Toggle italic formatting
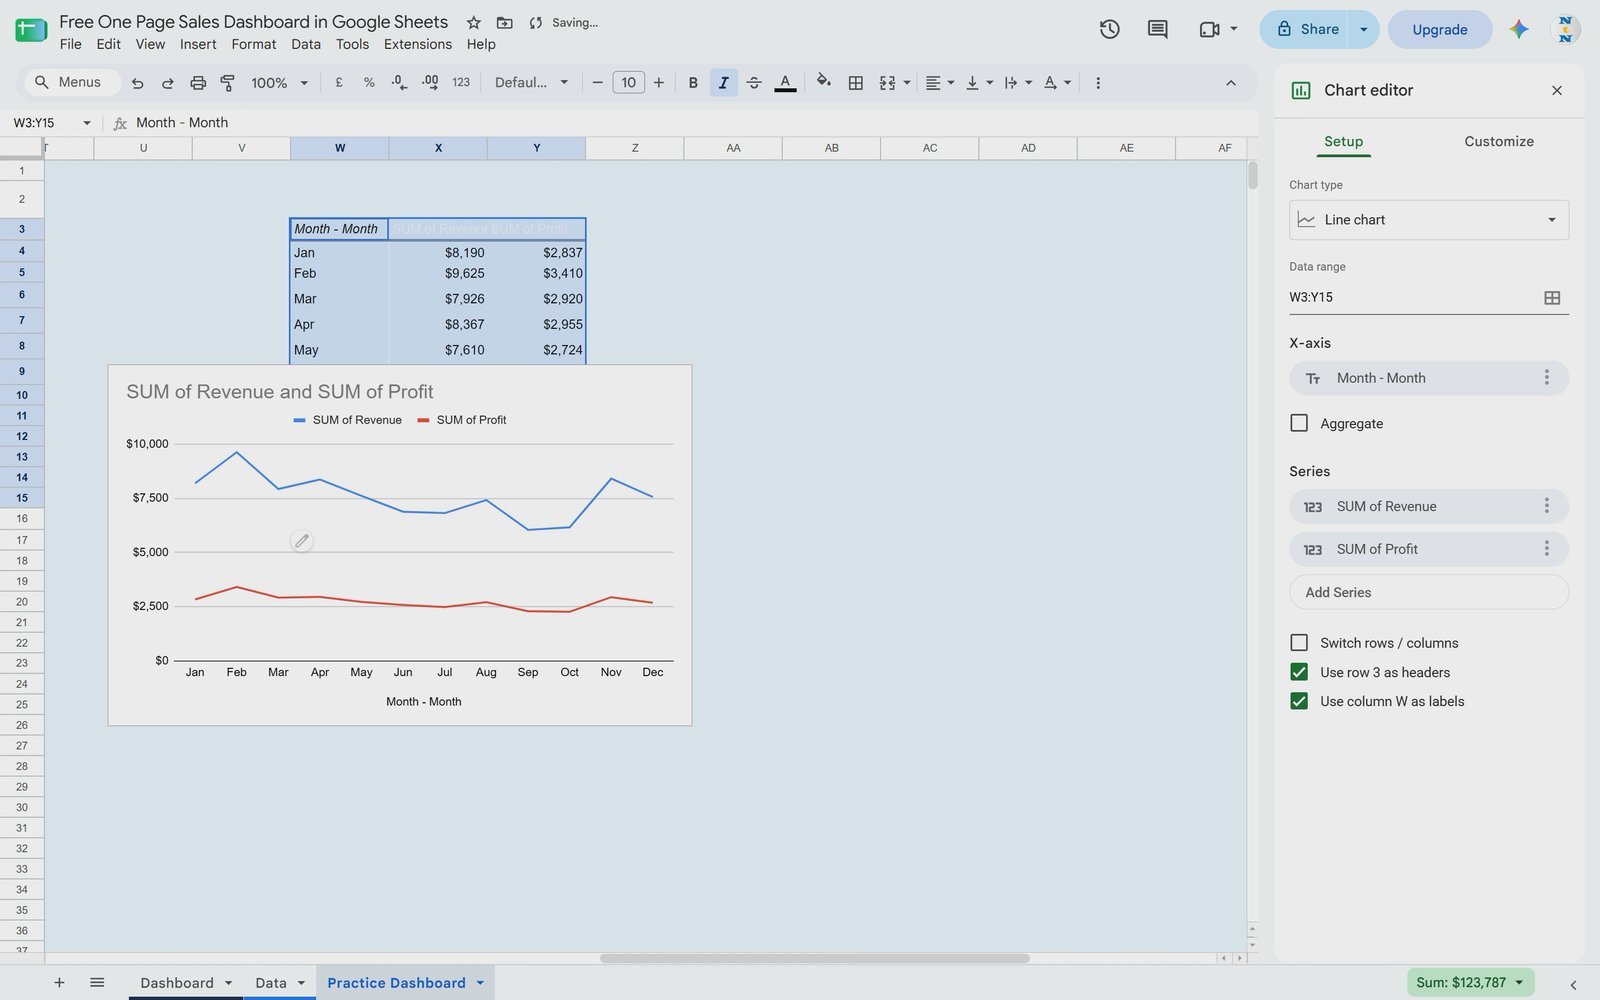Screen dimensions: 1600x1000 (x=723, y=83)
